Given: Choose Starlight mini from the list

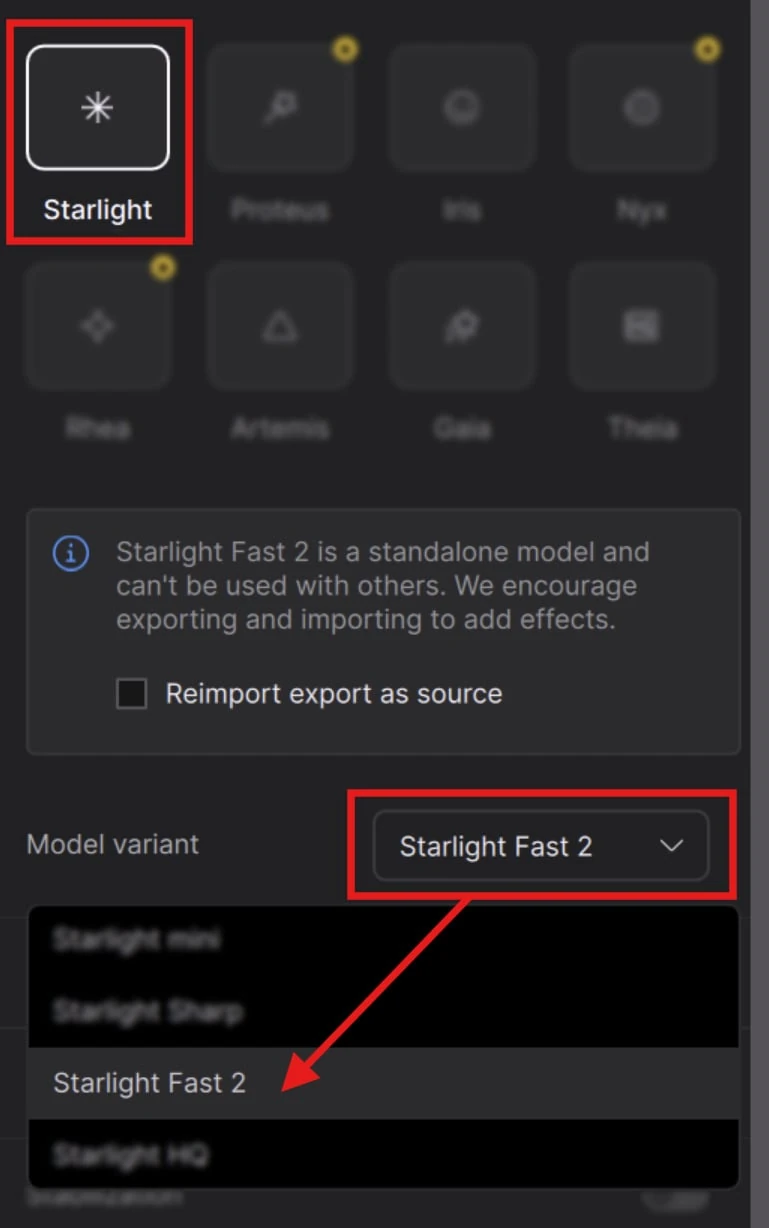Looking at the screenshot, I should click(x=137, y=939).
